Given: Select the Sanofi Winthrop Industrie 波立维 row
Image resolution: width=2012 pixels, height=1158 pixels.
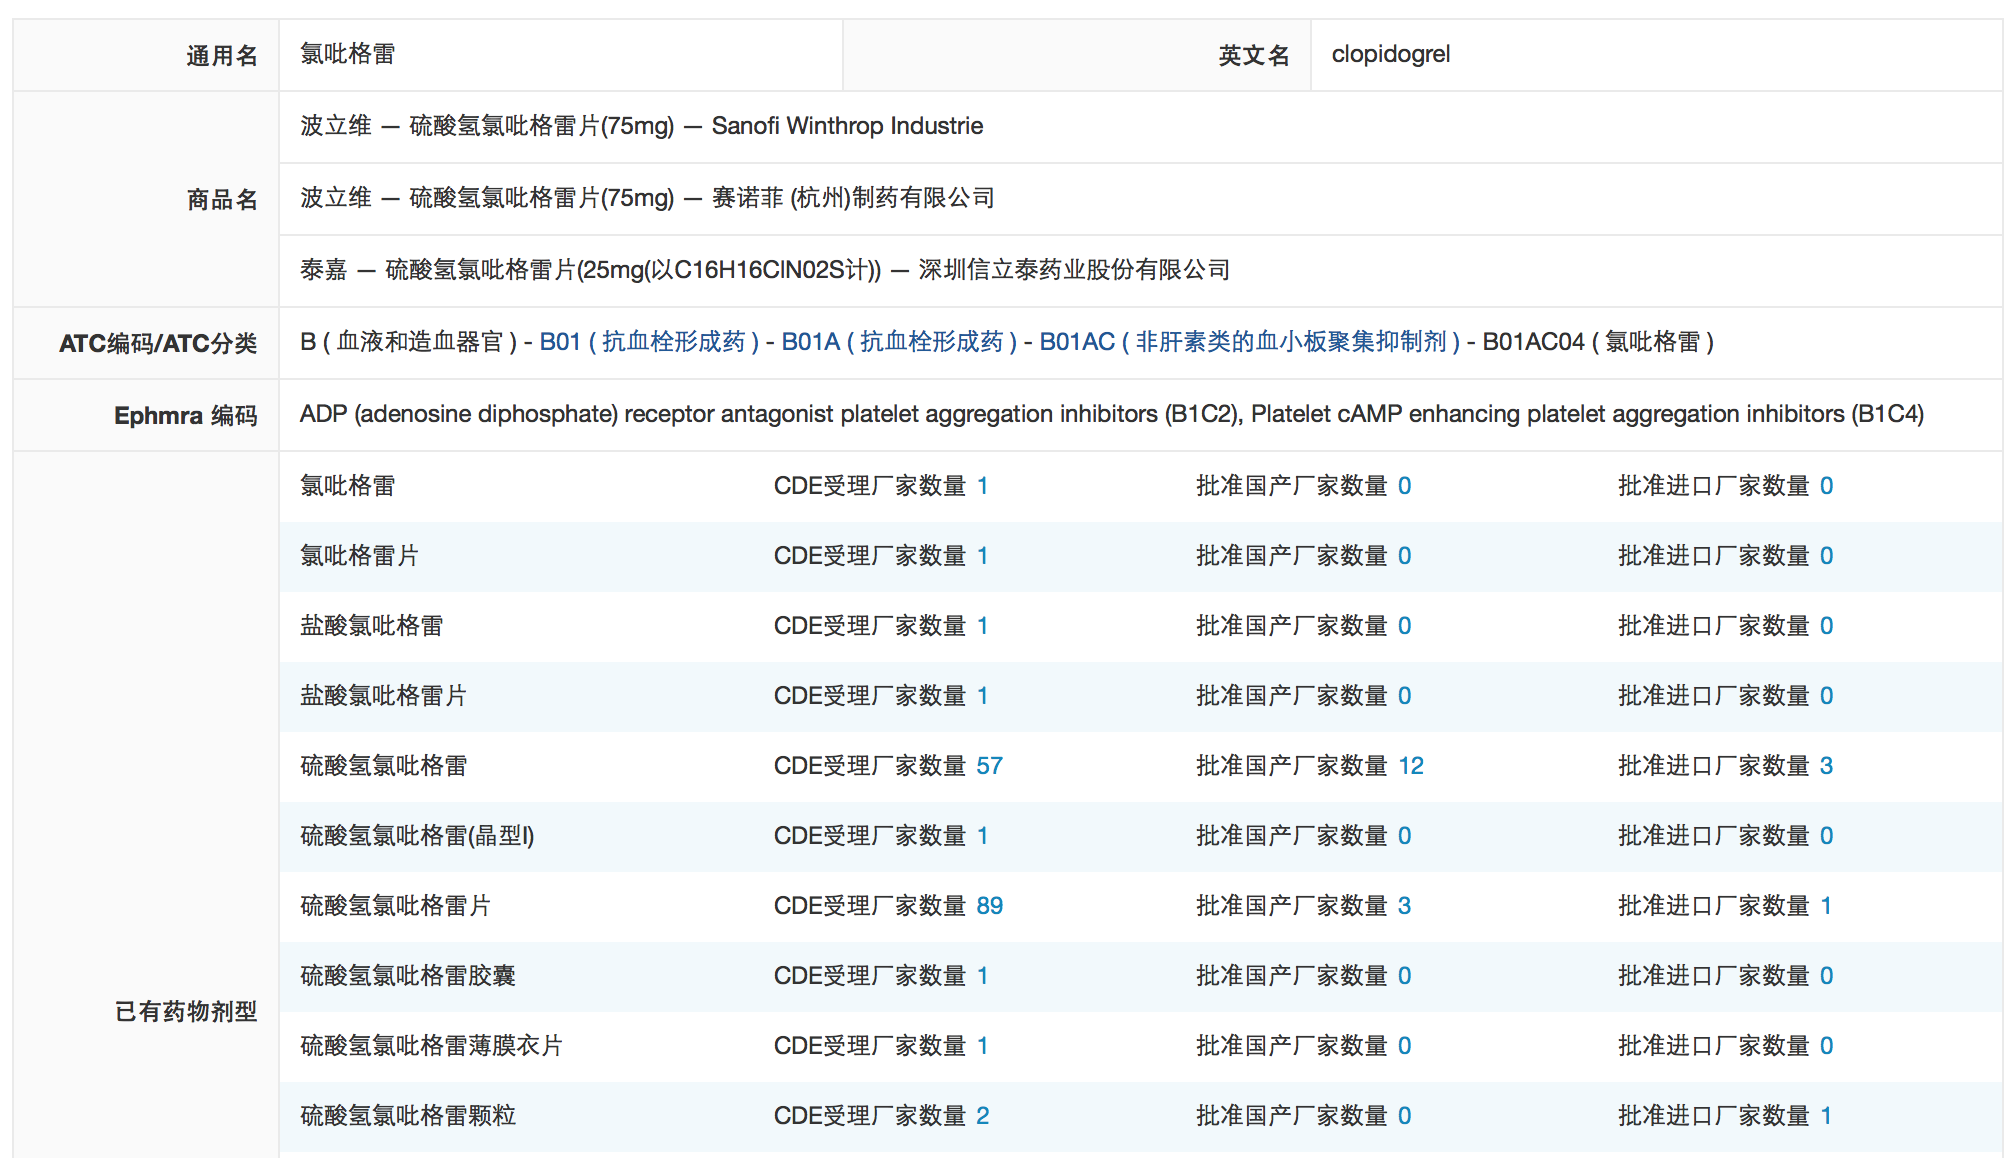Looking at the screenshot, I should click(x=1141, y=127).
